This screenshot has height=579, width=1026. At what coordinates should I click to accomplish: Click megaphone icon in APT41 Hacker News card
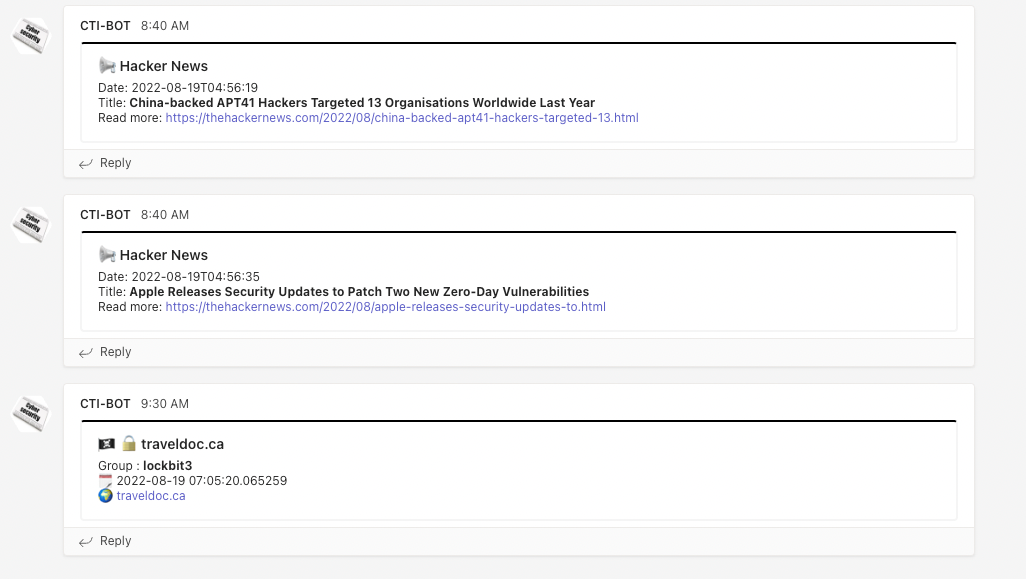(107, 66)
